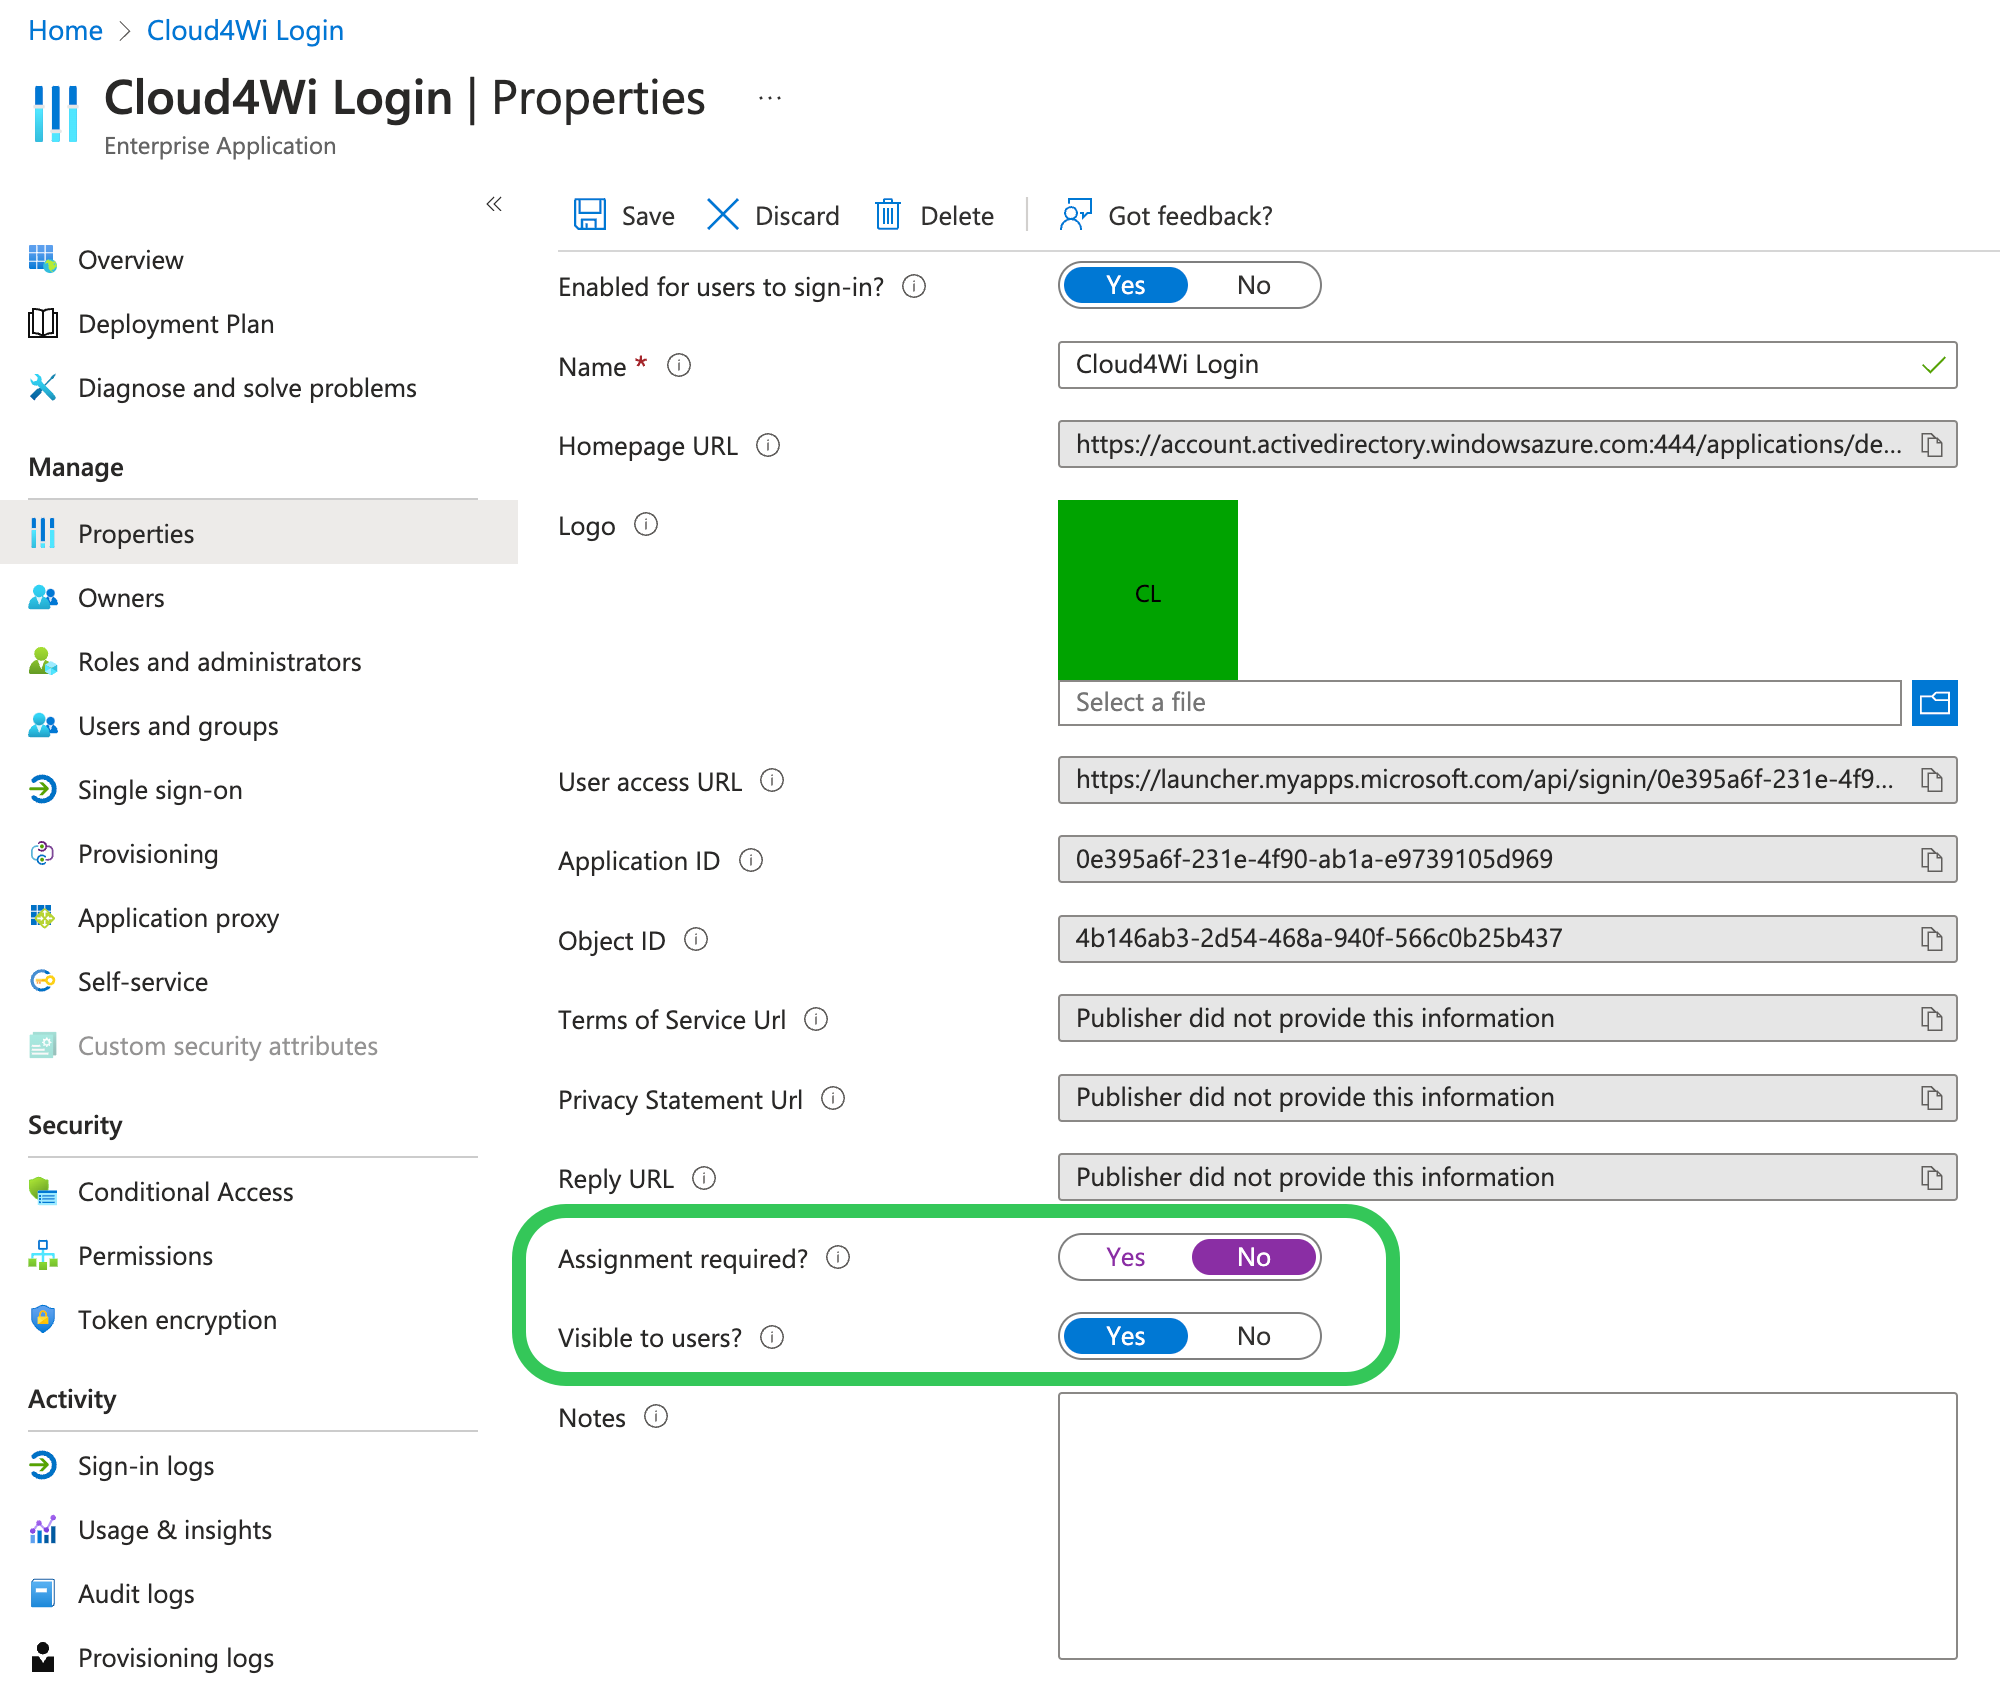The height and width of the screenshot is (1686, 2000).
Task: Set Enabled for users to sign-in to Yes
Action: coord(1125,285)
